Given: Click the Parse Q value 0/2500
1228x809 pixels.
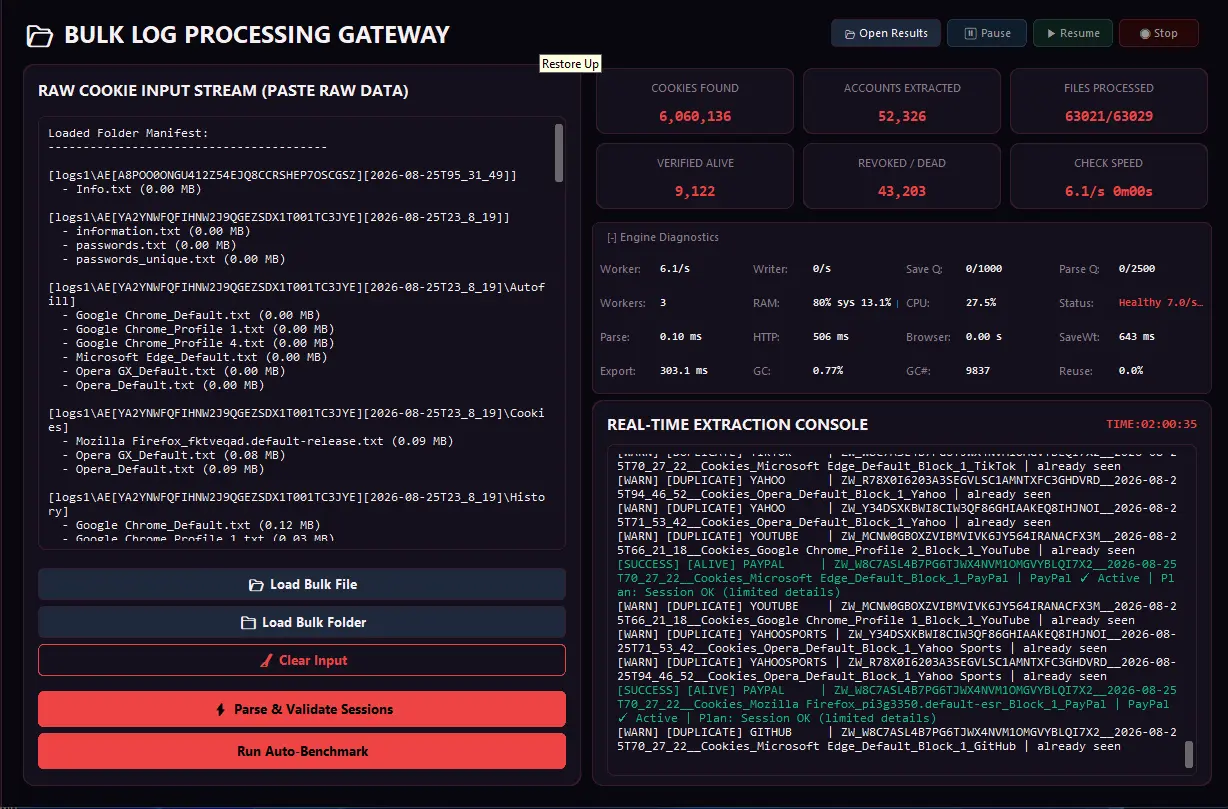Looking at the screenshot, I should click(1137, 269).
